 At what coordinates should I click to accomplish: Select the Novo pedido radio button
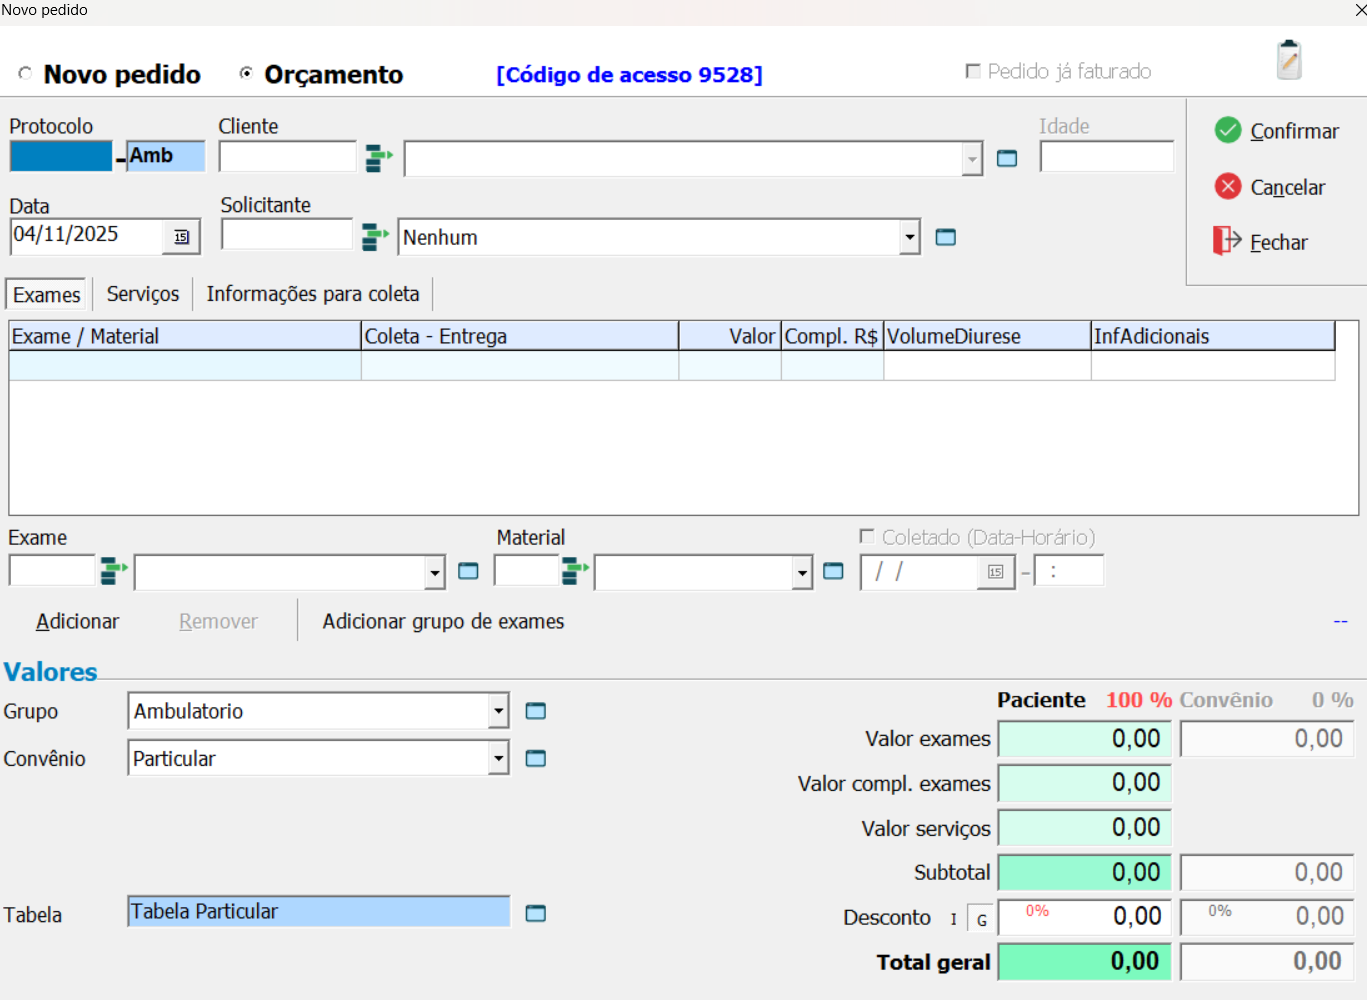pyautogui.click(x=25, y=74)
